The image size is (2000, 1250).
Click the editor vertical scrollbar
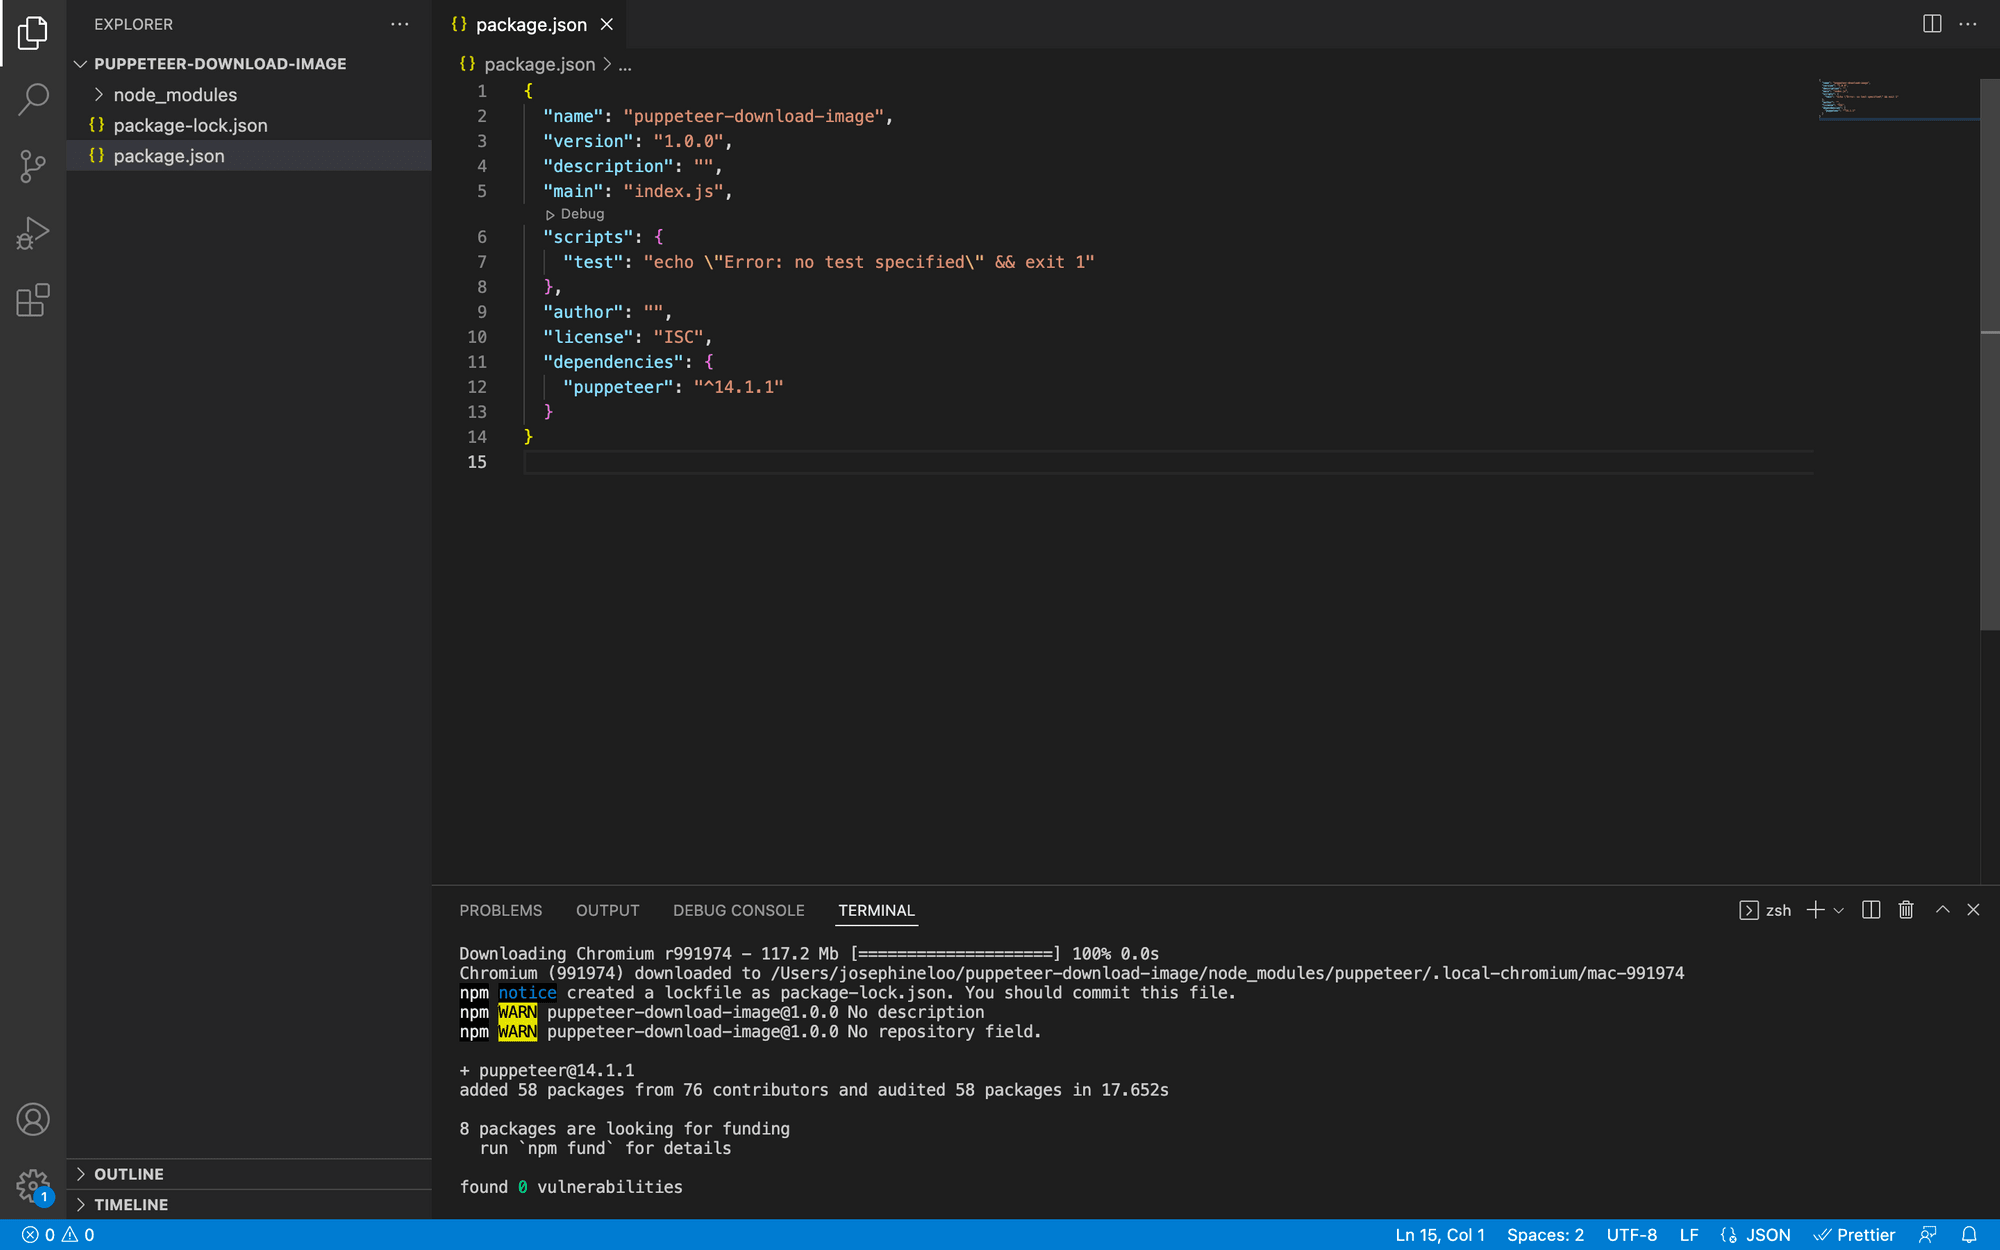1989,355
